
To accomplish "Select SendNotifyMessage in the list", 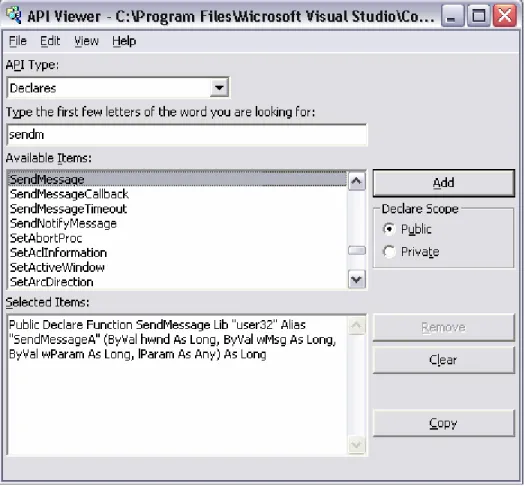I will (x=177, y=224).
